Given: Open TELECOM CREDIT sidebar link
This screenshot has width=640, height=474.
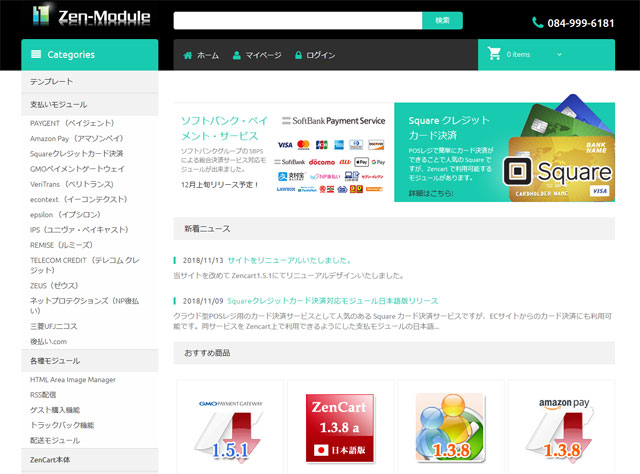Looking at the screenshot, I should [x=84, y=265].
